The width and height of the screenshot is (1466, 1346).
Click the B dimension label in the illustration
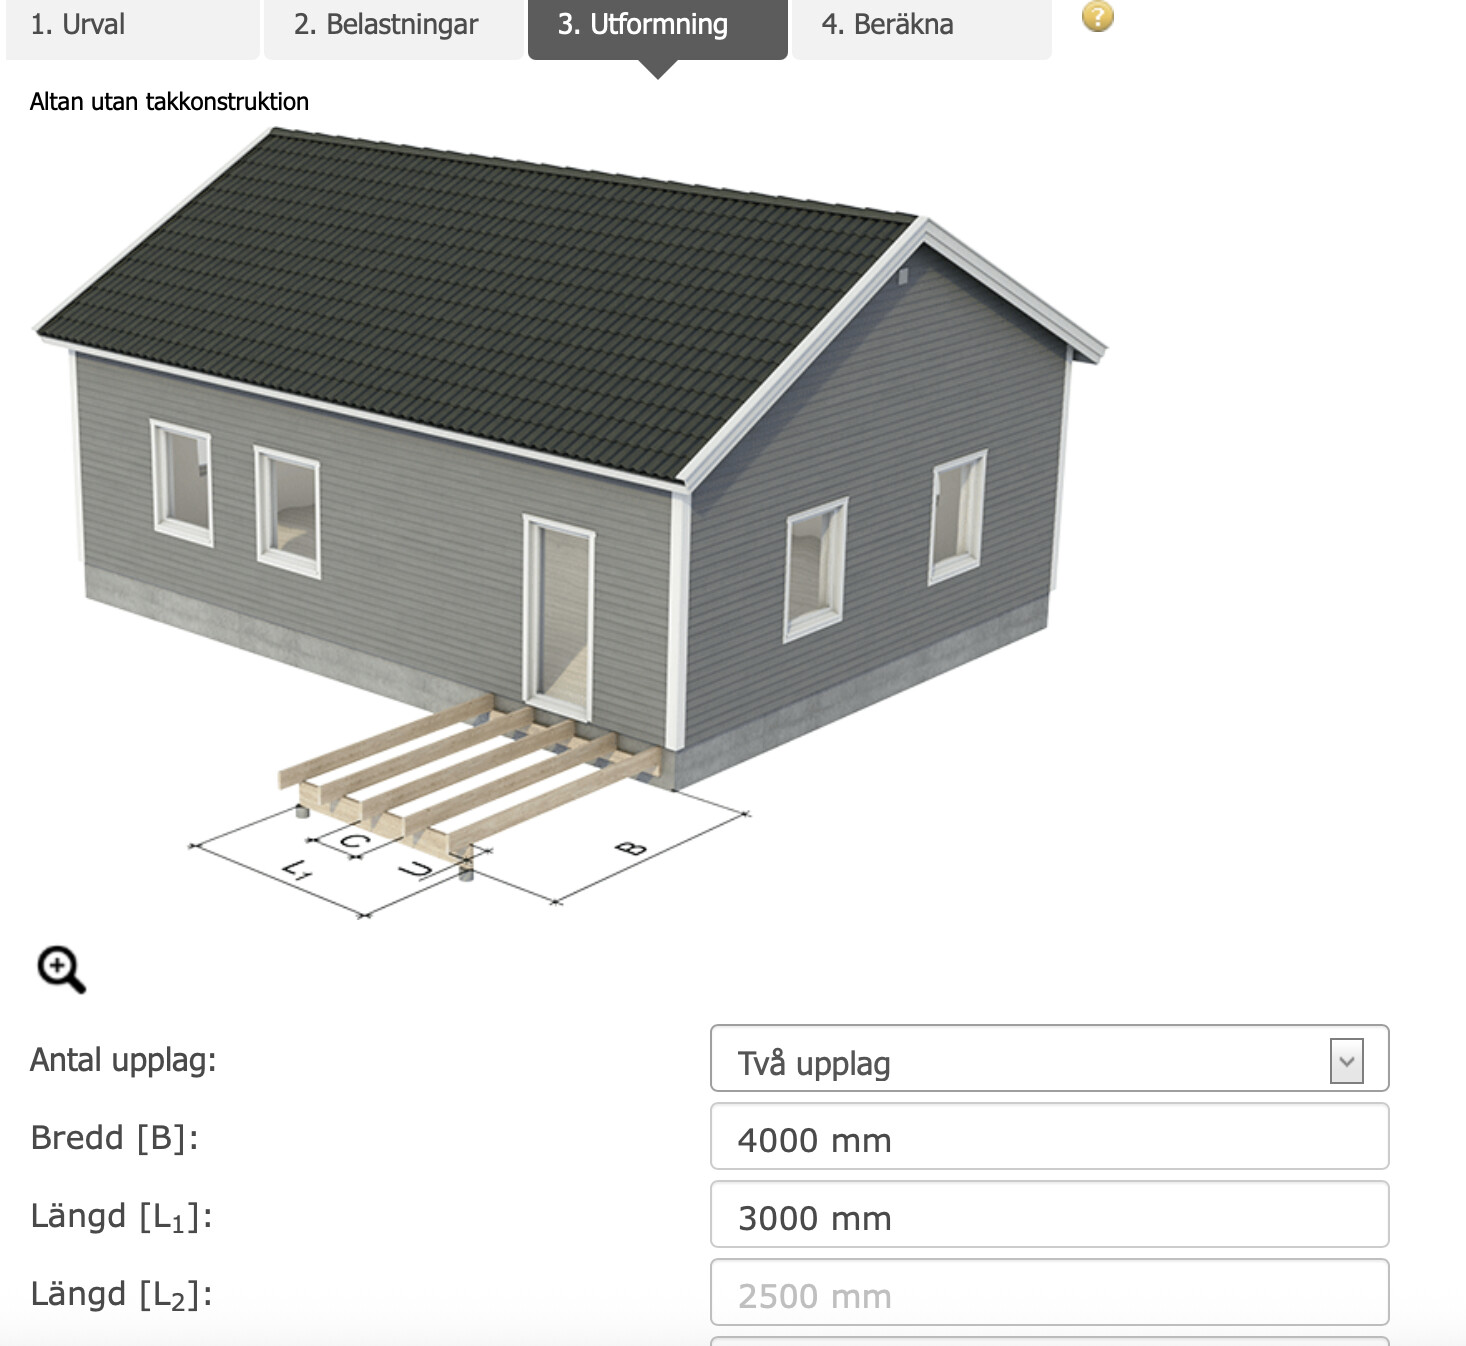pos(631,849)
